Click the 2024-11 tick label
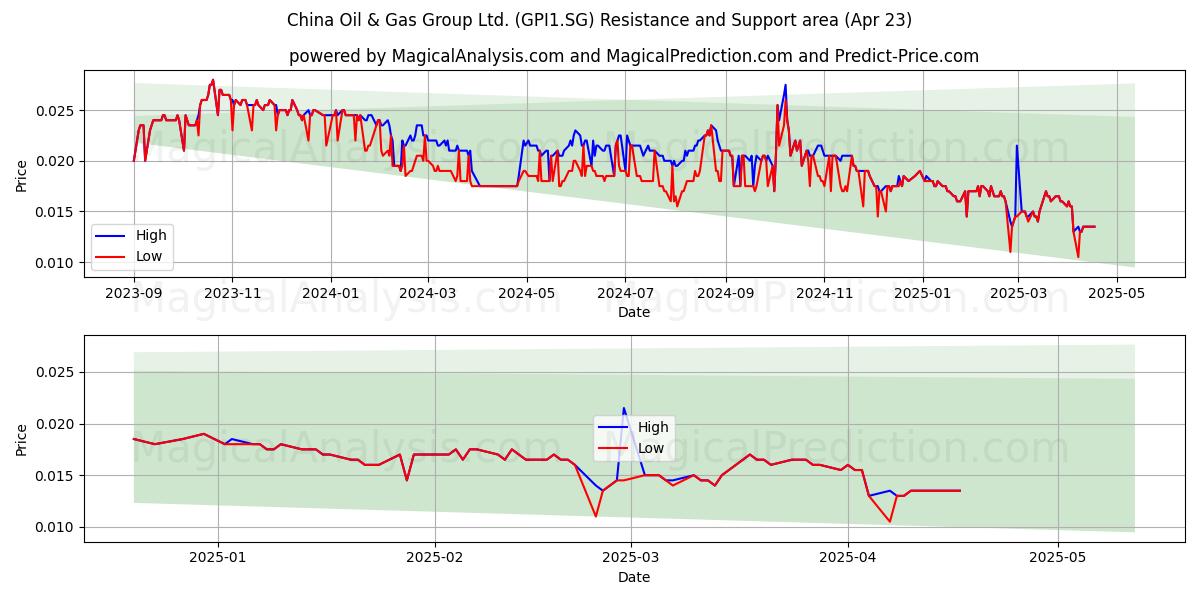This screenshot has height=600, width=1200. click(x=824, y=293)
